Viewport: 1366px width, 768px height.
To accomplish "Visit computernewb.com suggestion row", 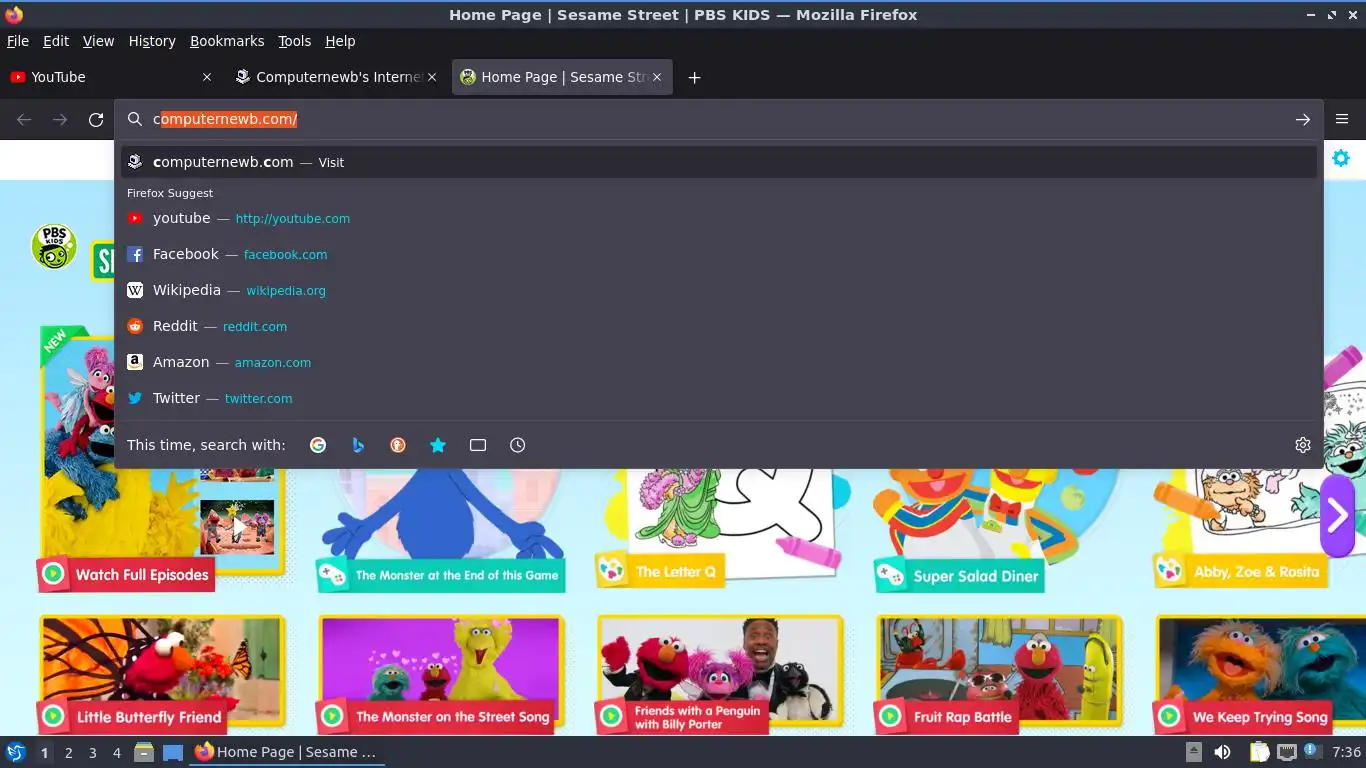I will tap(719, 162).
